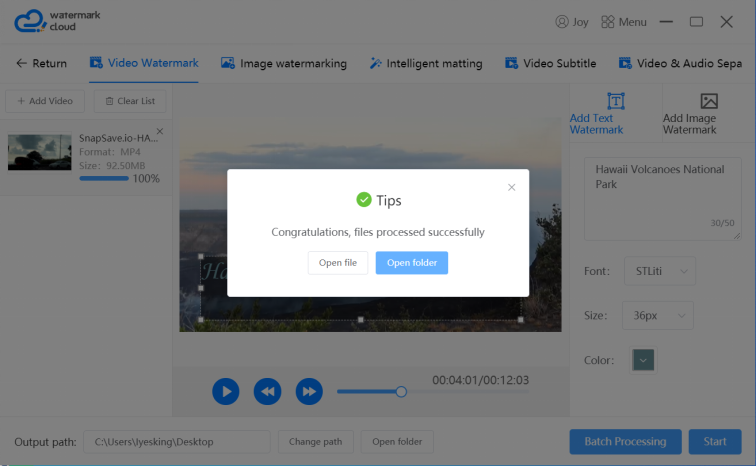Open the Joy user account icon
756x466 pixels.
click(562, 22)
